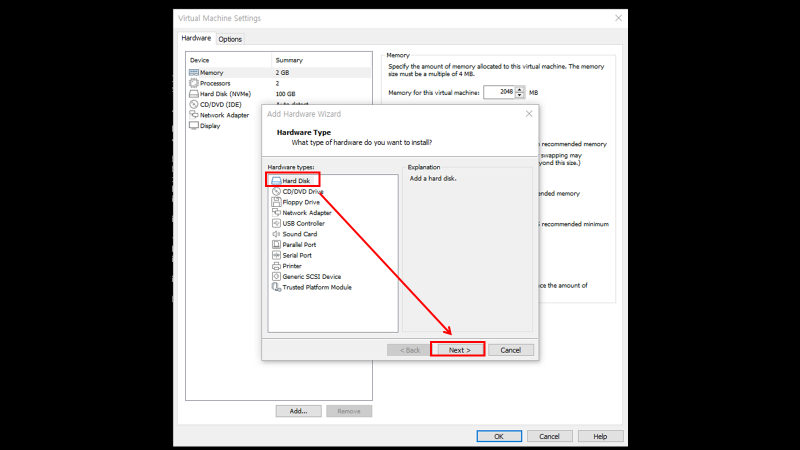Click the CD/DVD (IDE) disc icon

coord(193,105)
